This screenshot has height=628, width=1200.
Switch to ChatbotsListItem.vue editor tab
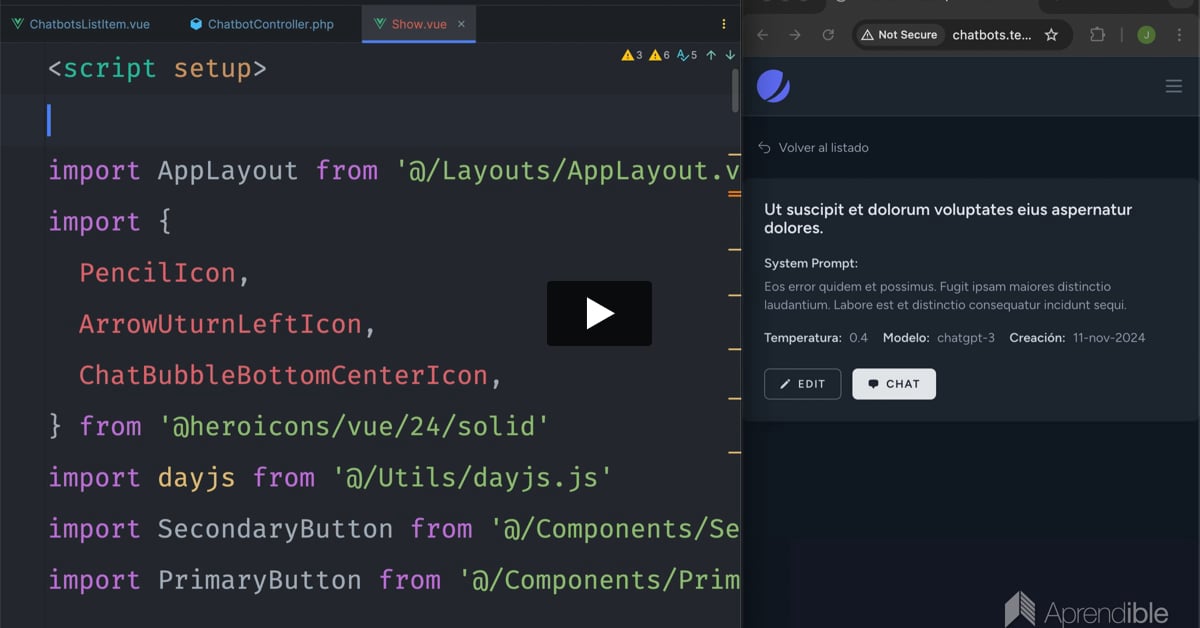click(80, 24)
